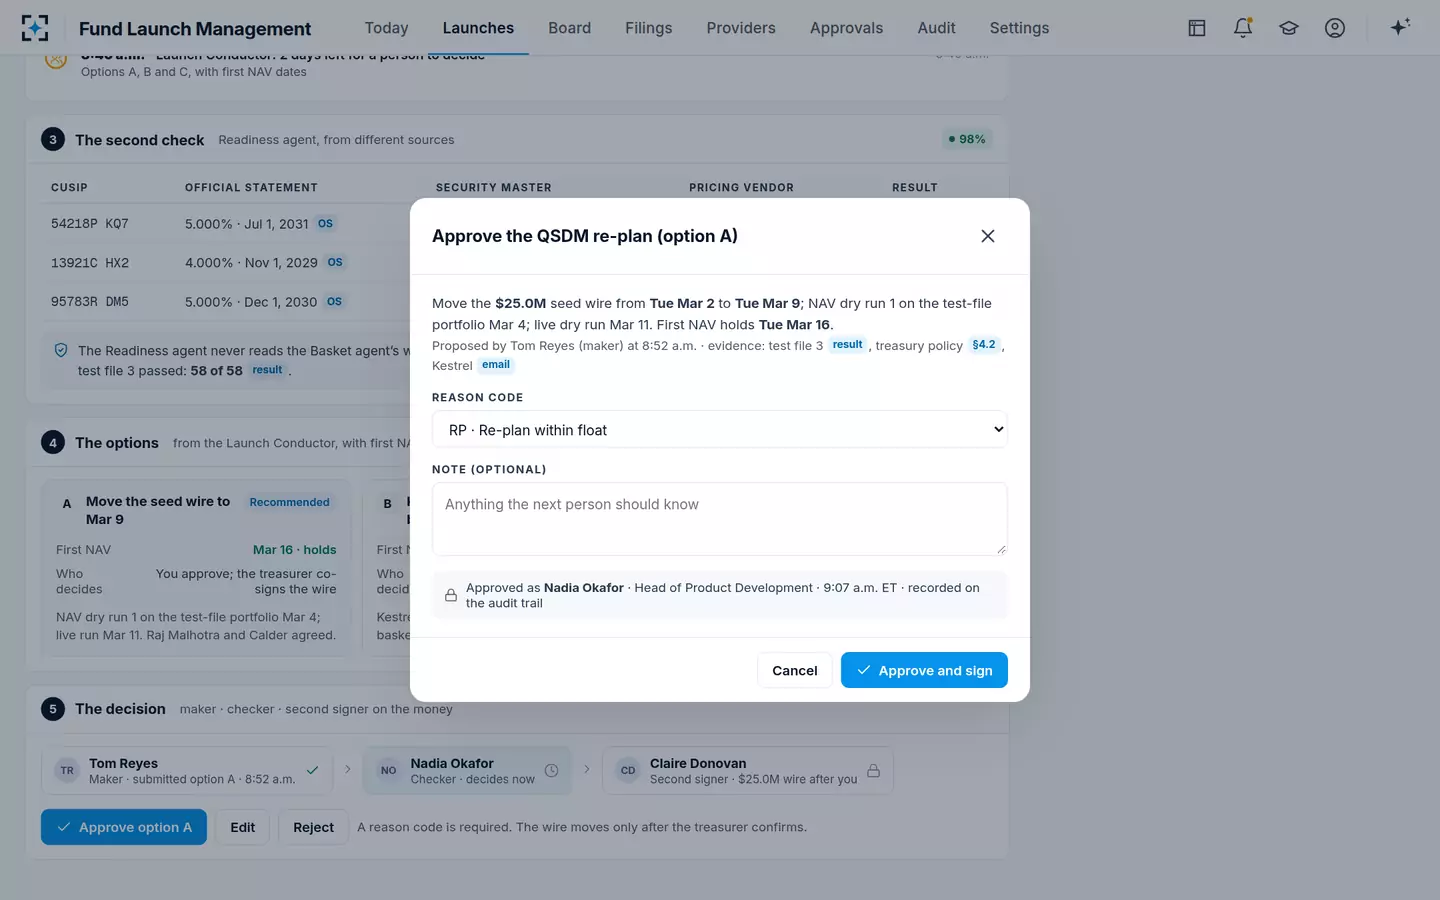Click the Fund Launch Management logo icon
The width and height of the screenshot is (1440, 900).
coord(35,28)
